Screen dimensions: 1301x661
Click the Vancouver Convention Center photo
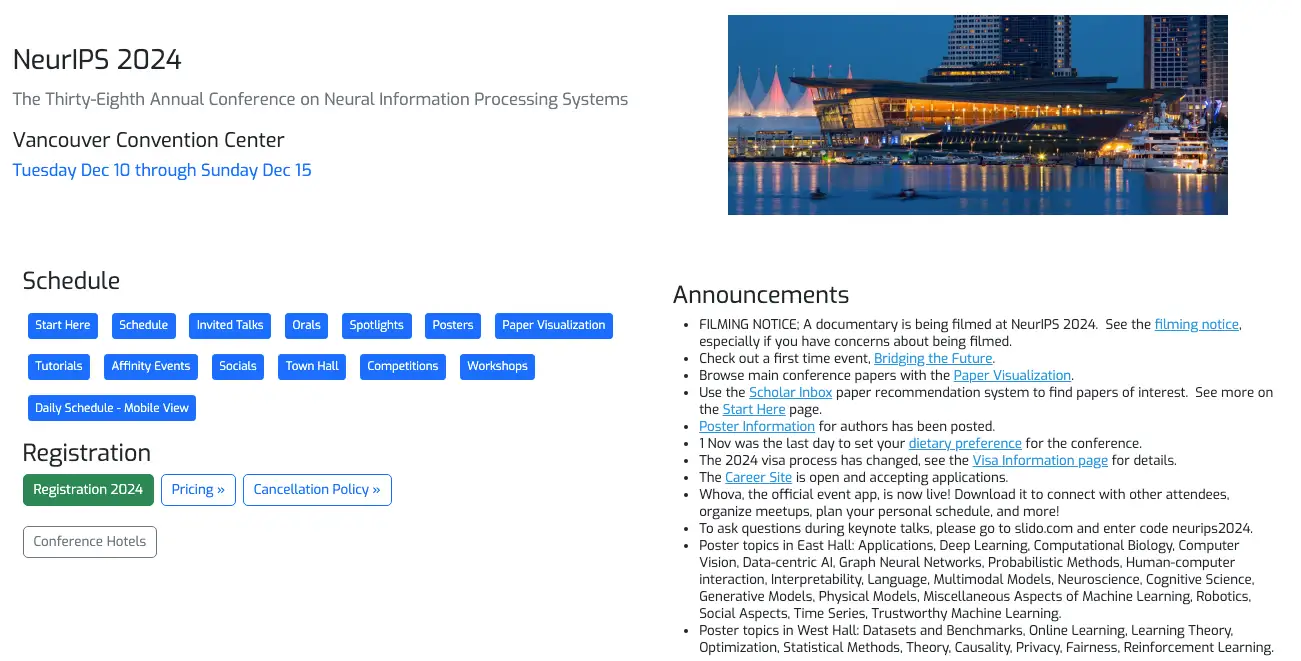[977, 115]
